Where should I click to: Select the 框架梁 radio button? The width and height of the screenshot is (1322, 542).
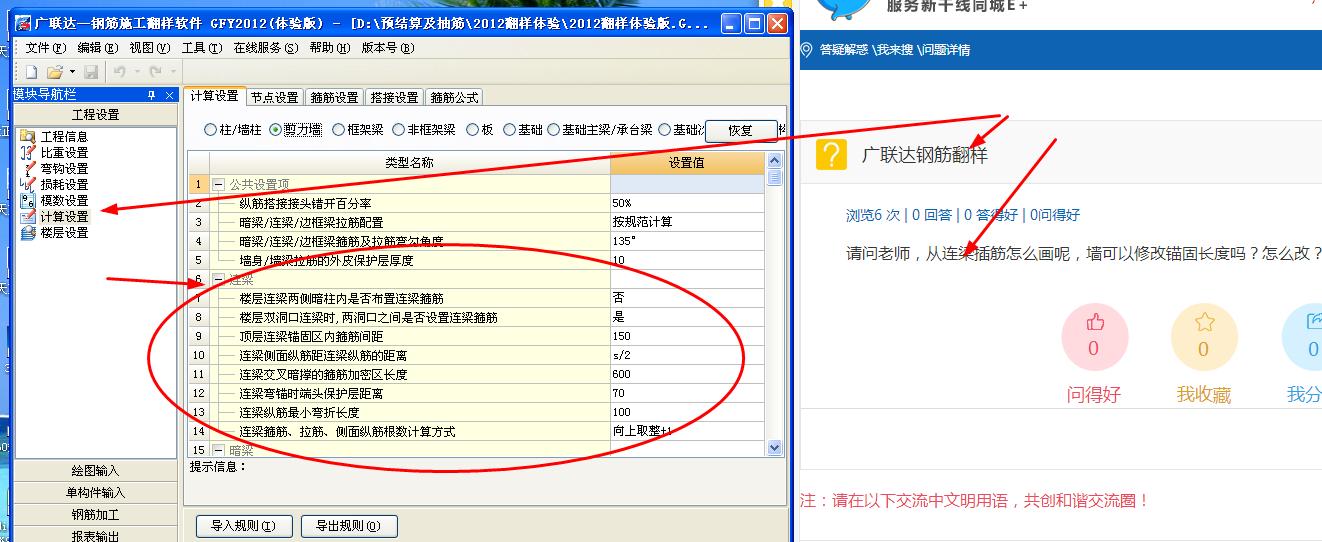(x=358, y=130)
